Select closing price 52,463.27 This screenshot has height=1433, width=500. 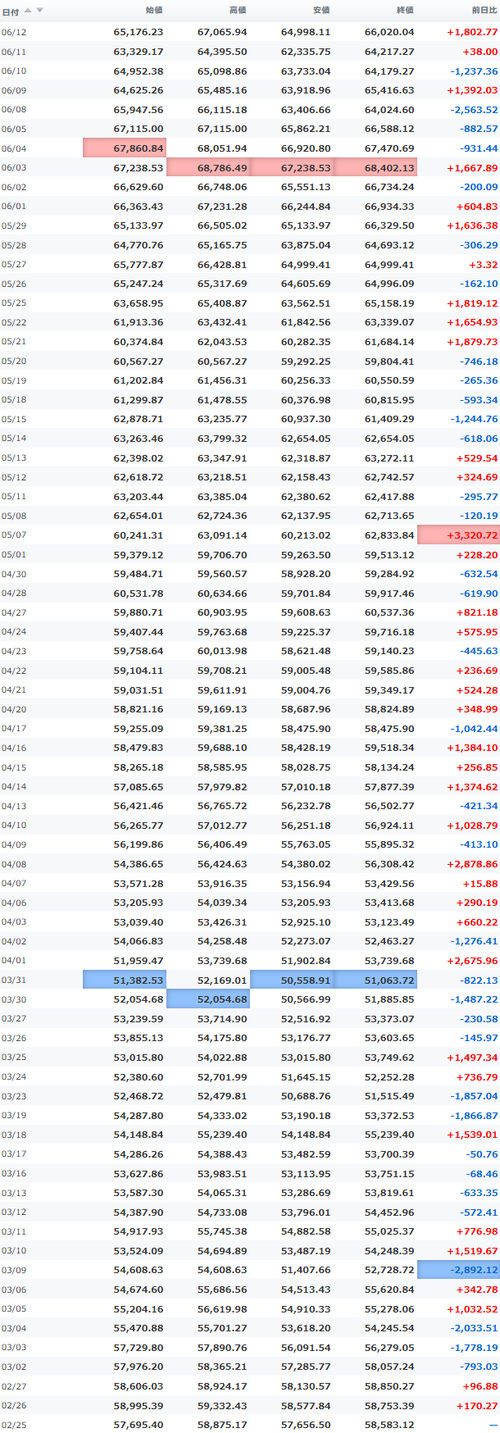click(x=389, y=943)
